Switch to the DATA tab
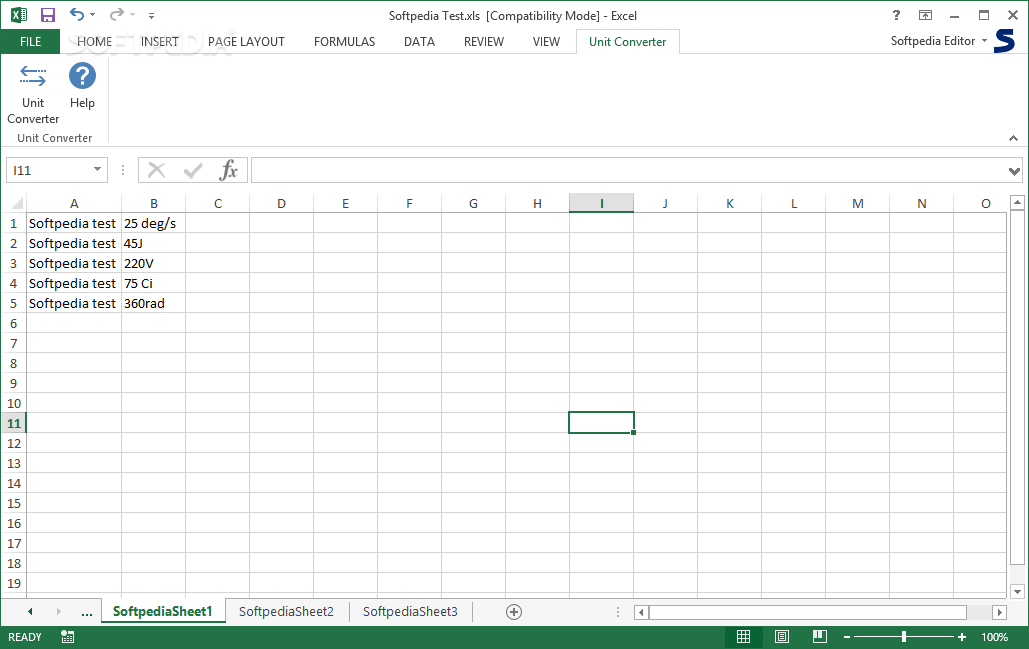Image resolution: width=1029 pixels, height=649 pixels. (x=419, y=41)
